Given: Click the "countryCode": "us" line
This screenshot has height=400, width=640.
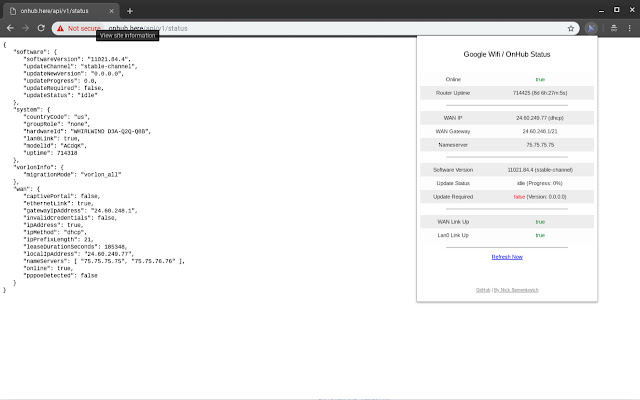Looking at the screenshot, I should click(x=56, y=117).
